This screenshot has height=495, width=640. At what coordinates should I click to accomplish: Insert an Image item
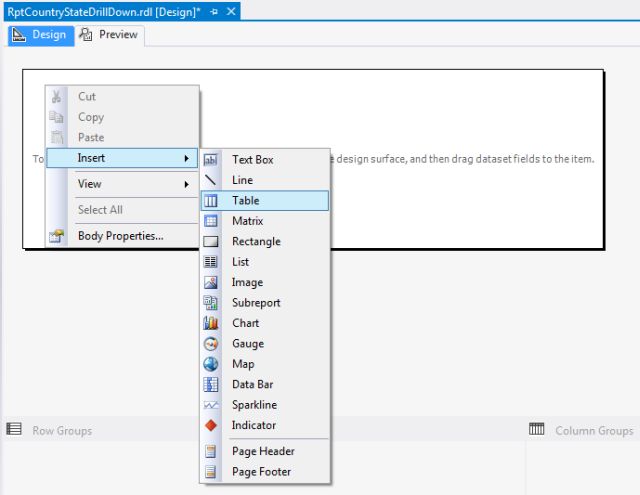(x=265, y=282)
